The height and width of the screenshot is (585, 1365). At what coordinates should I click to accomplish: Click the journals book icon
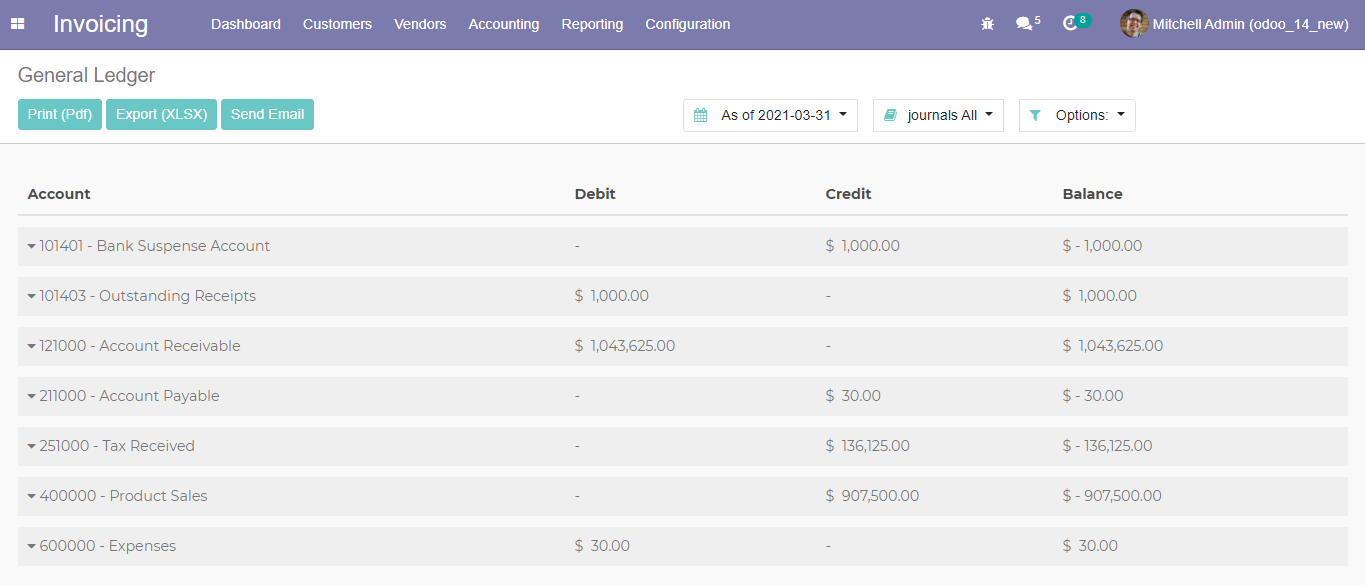click(890, 116)
